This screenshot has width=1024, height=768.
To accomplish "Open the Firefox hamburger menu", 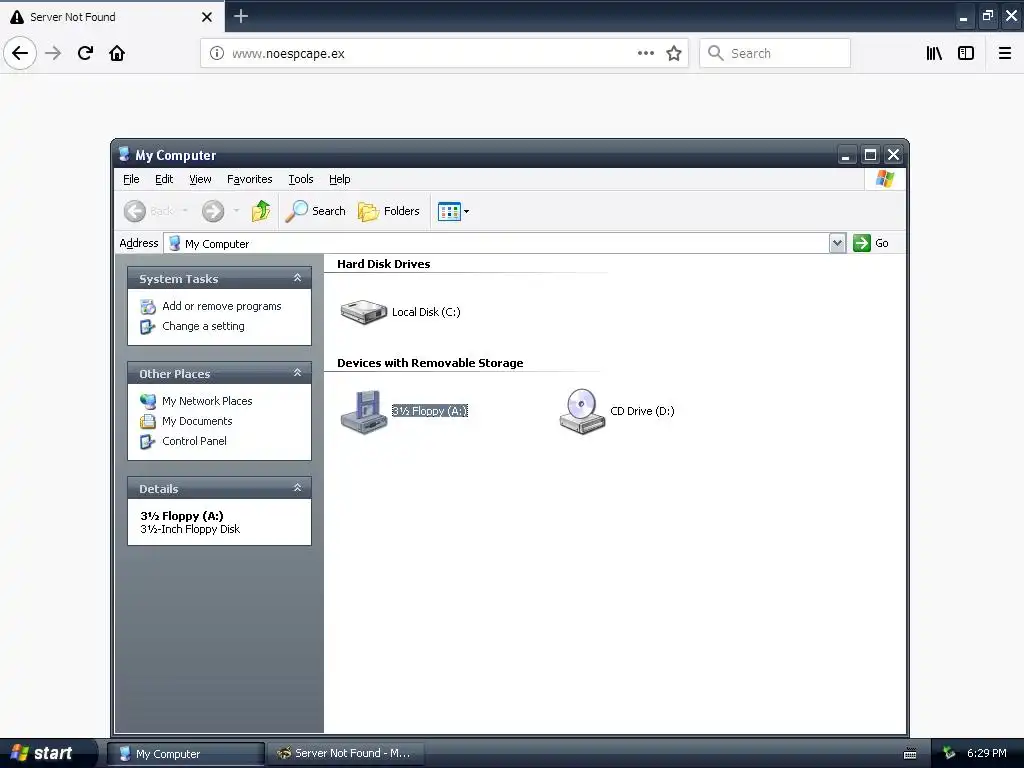I will click(1005, 53).
